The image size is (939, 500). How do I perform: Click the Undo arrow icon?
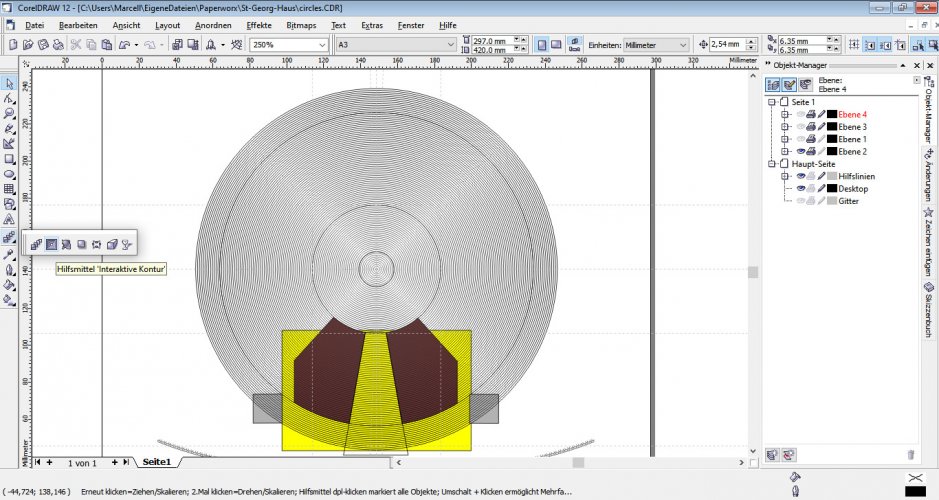125,45
